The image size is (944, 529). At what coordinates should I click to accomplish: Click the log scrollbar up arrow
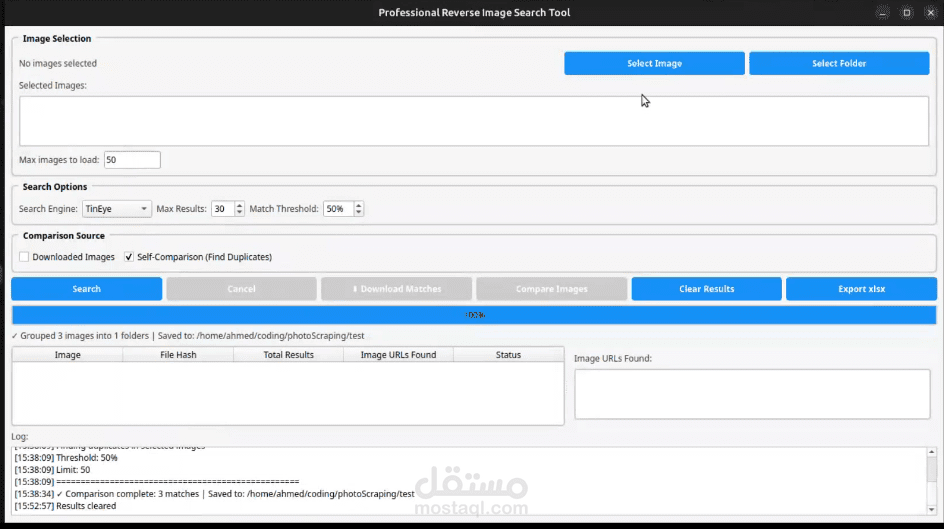[x=931, y=451]
